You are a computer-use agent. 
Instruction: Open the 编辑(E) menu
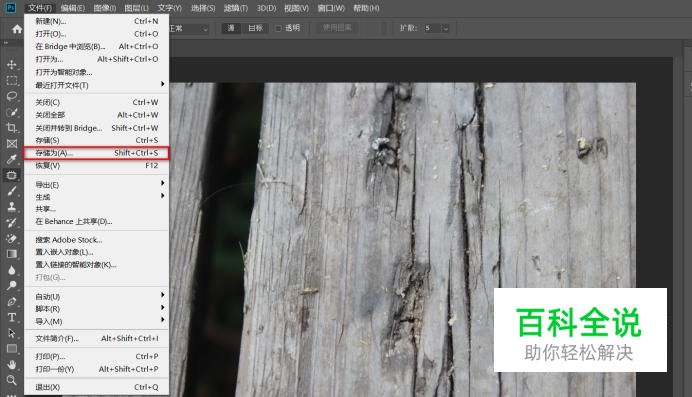click(72, 8)
